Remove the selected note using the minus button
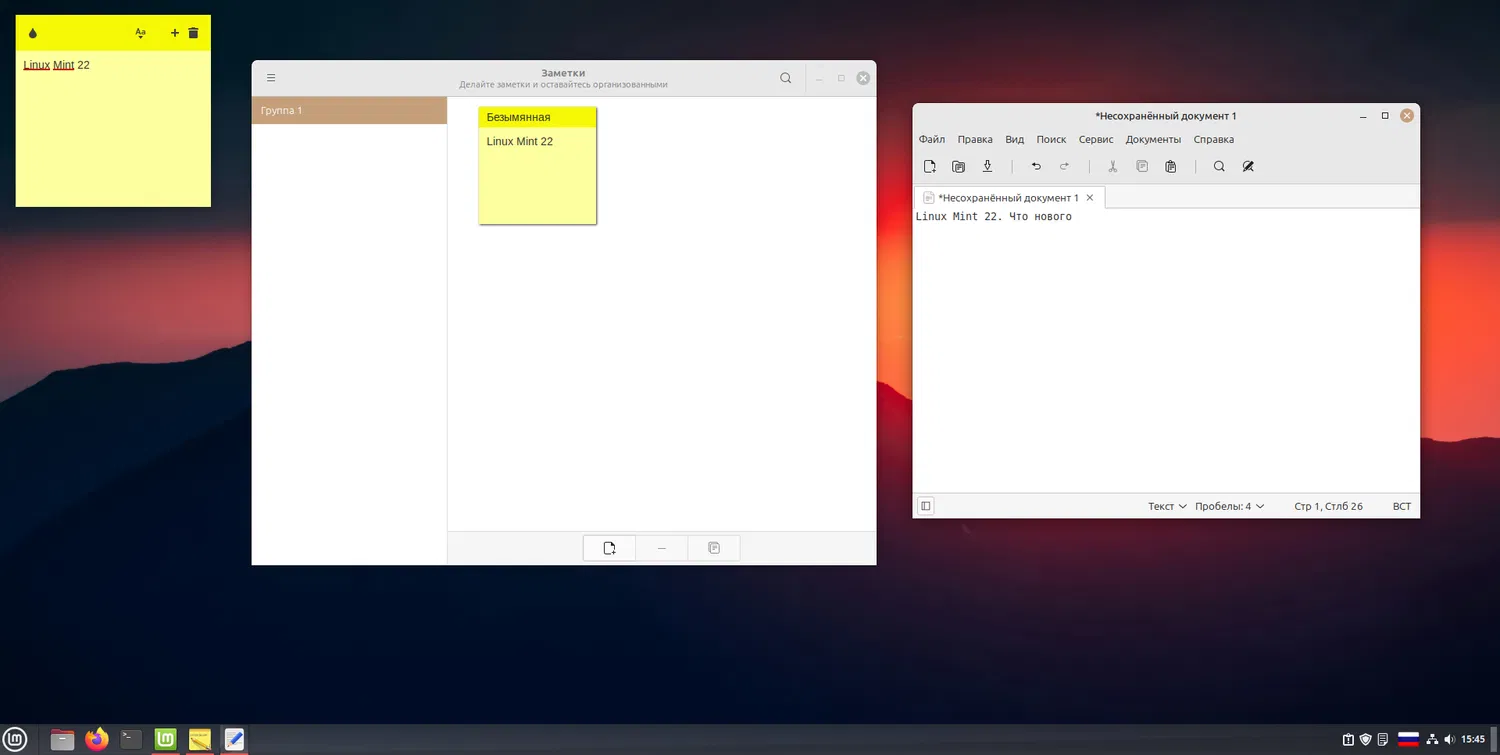This screenshot has width=1500, height=755. [x=662, y=548]
